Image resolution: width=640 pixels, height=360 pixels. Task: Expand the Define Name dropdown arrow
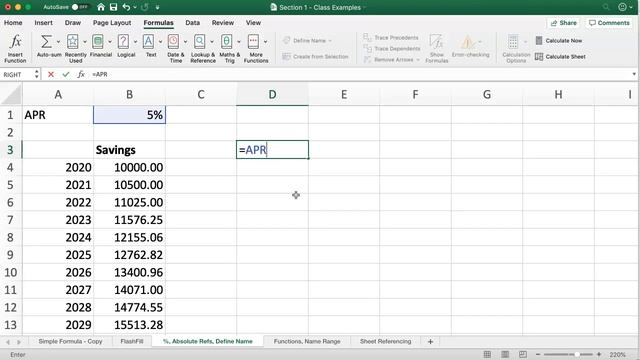pos(330,40)
